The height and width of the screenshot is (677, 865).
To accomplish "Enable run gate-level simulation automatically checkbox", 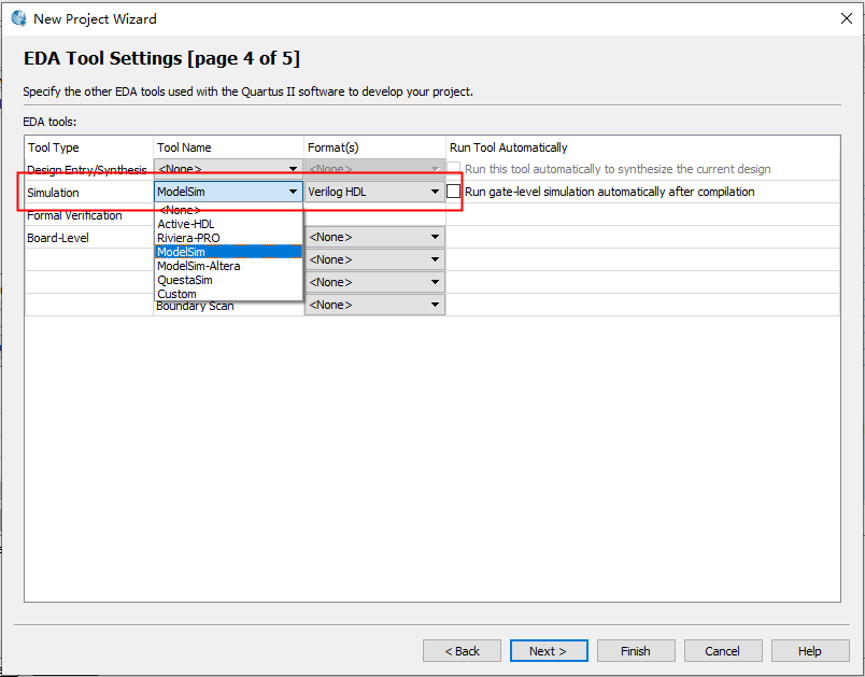I will click(454, 192).
